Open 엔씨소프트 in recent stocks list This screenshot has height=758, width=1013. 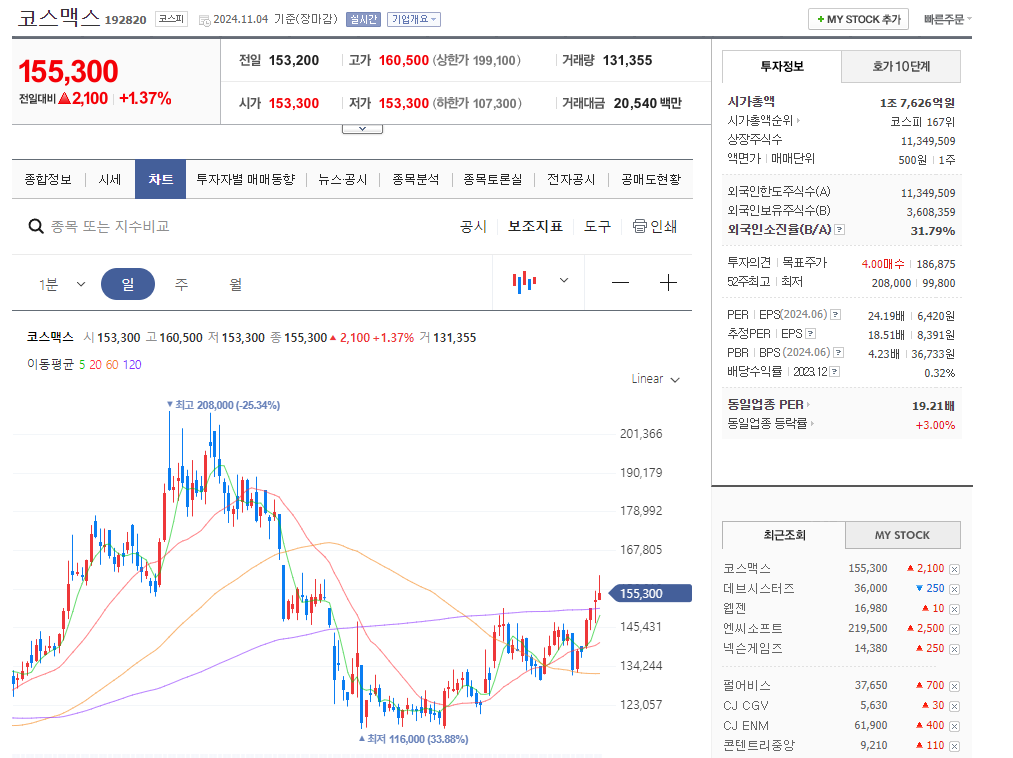[753, 628]
